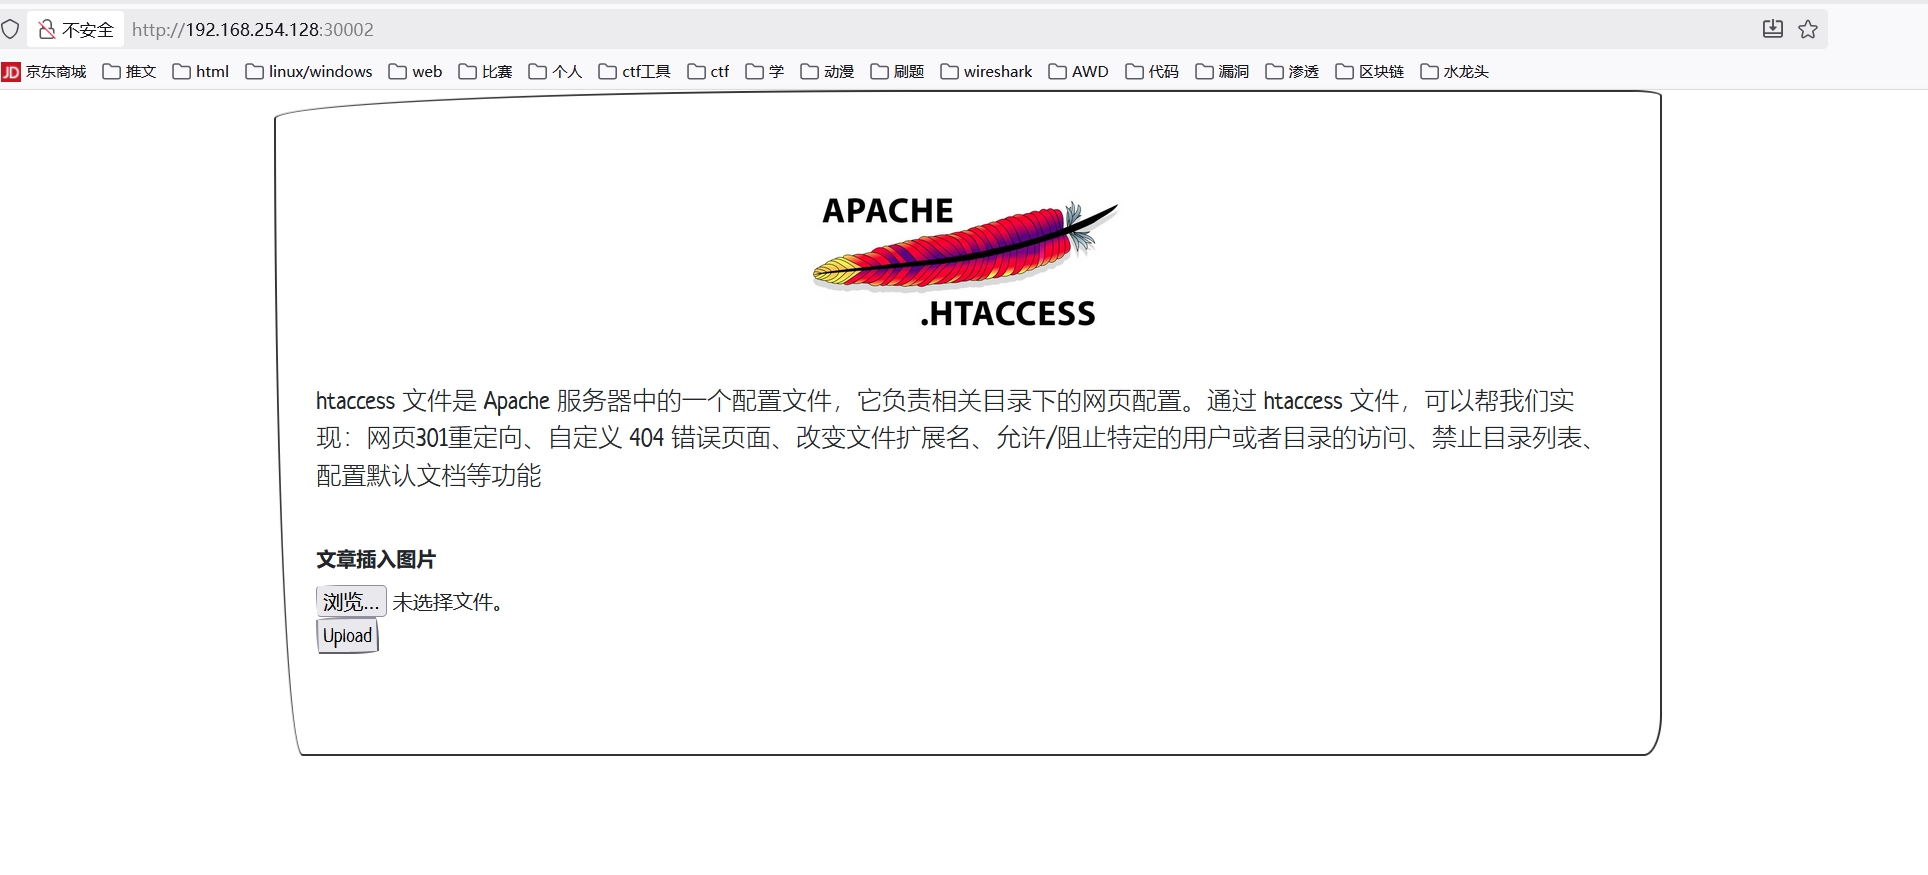The image size is (1928, 875).
Task: Open the ctf工具 bookmark folder
Action: pos(635,72)
